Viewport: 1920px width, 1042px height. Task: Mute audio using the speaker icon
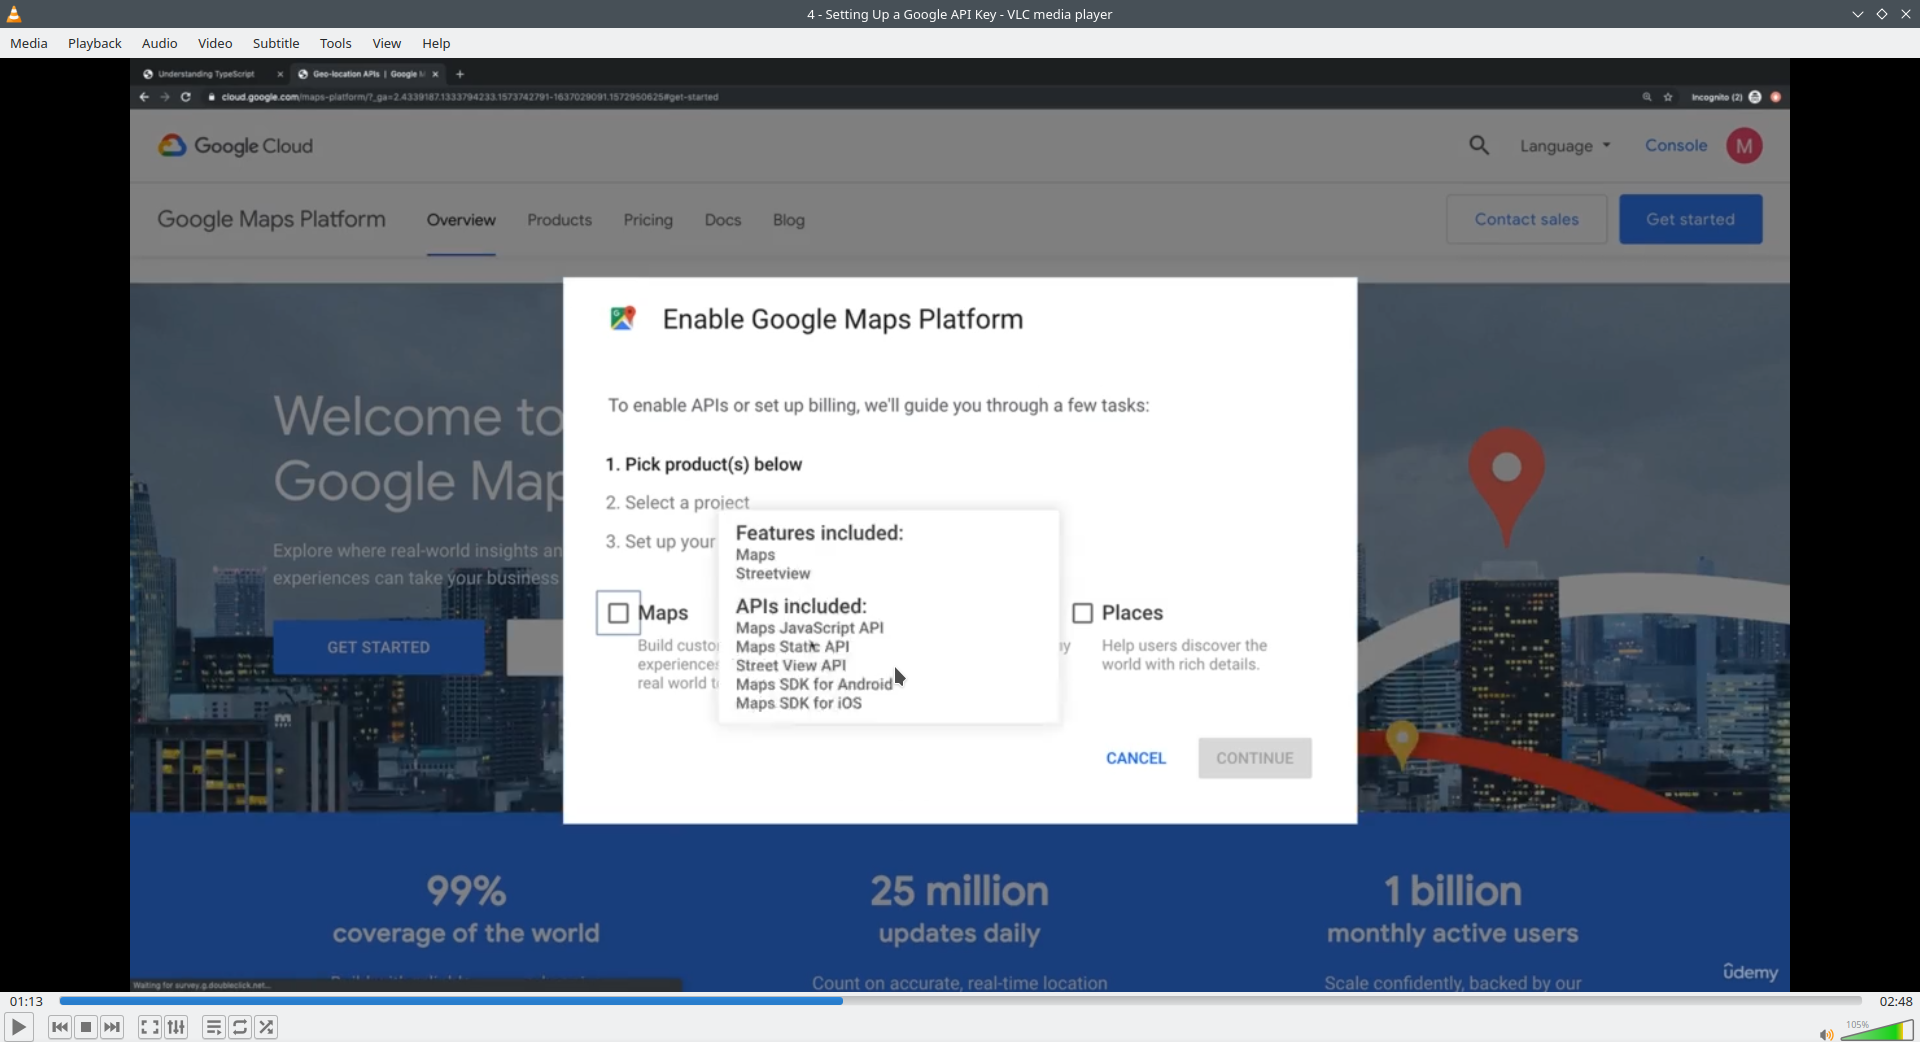point(1826,1034)
